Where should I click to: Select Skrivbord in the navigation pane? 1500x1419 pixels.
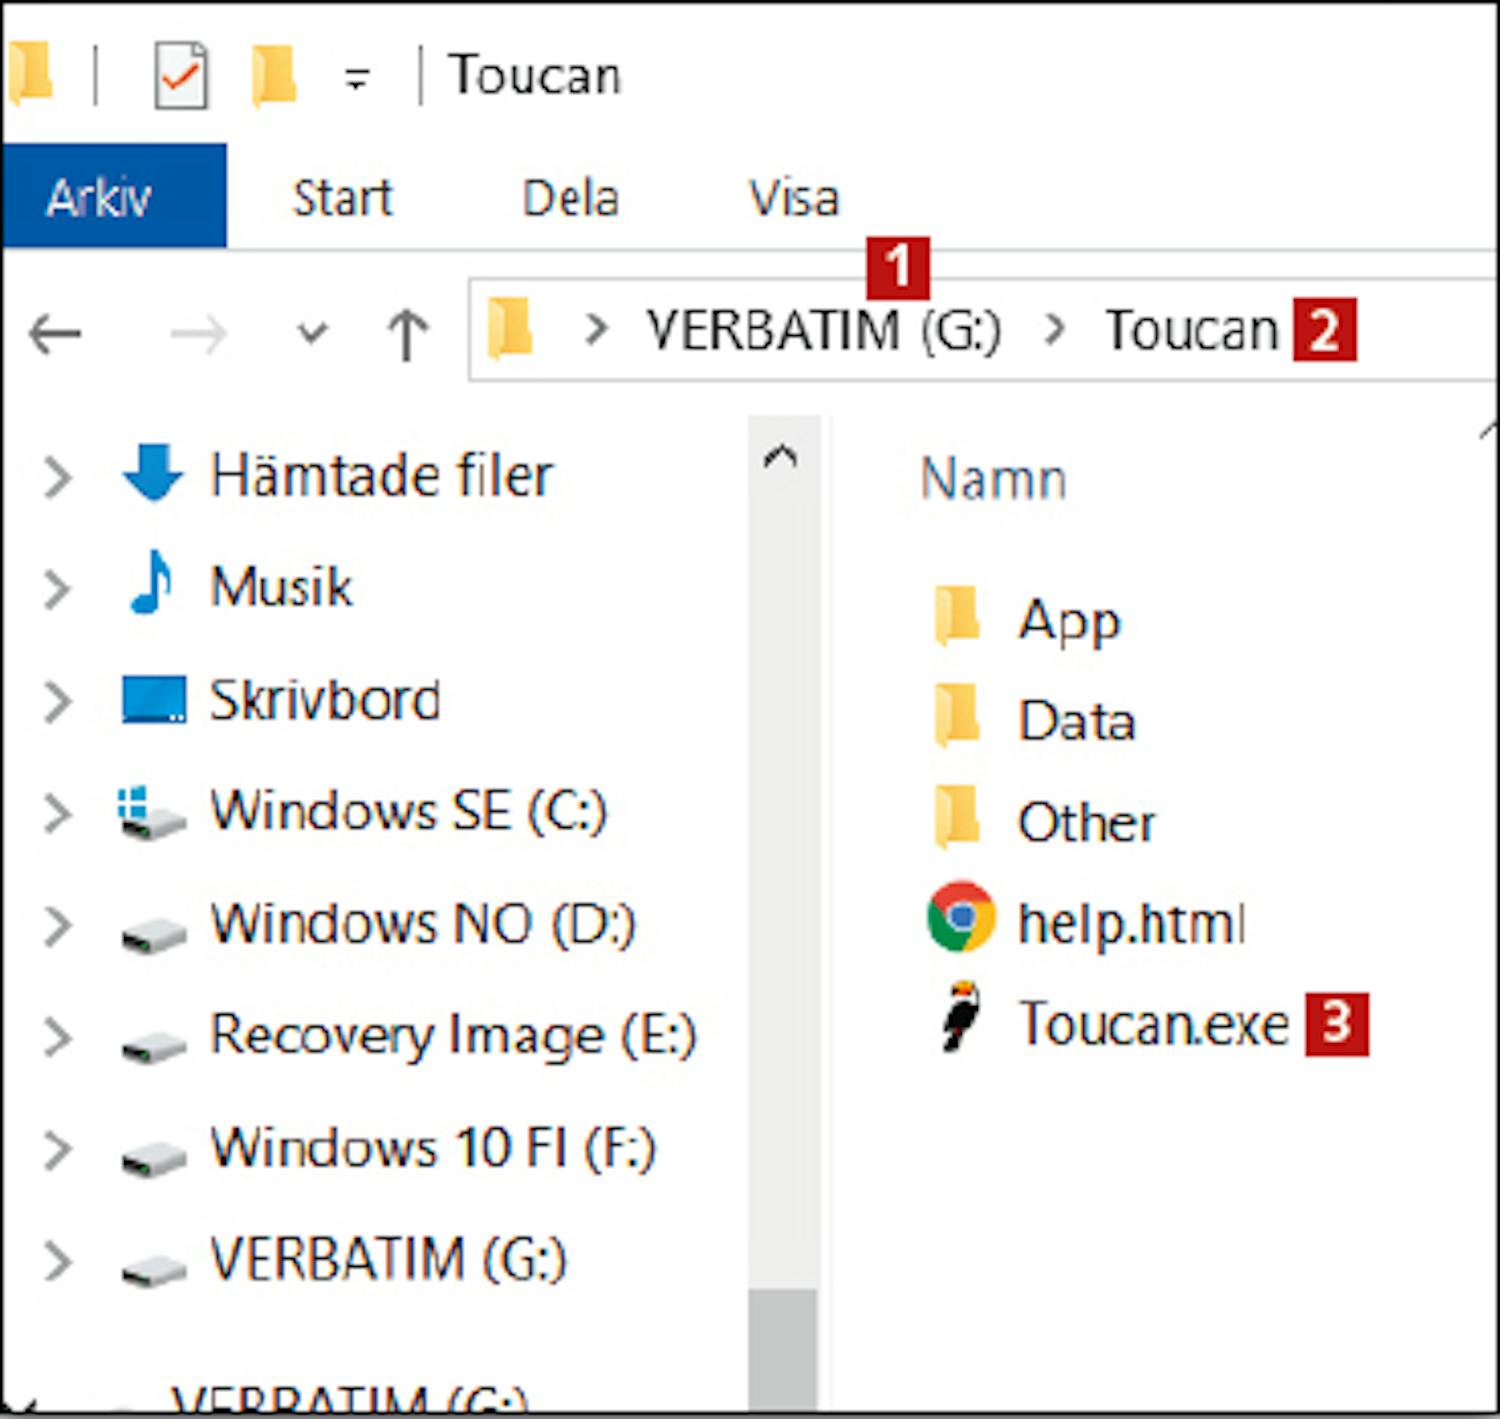pyautogui.click(x=324, y=700)
